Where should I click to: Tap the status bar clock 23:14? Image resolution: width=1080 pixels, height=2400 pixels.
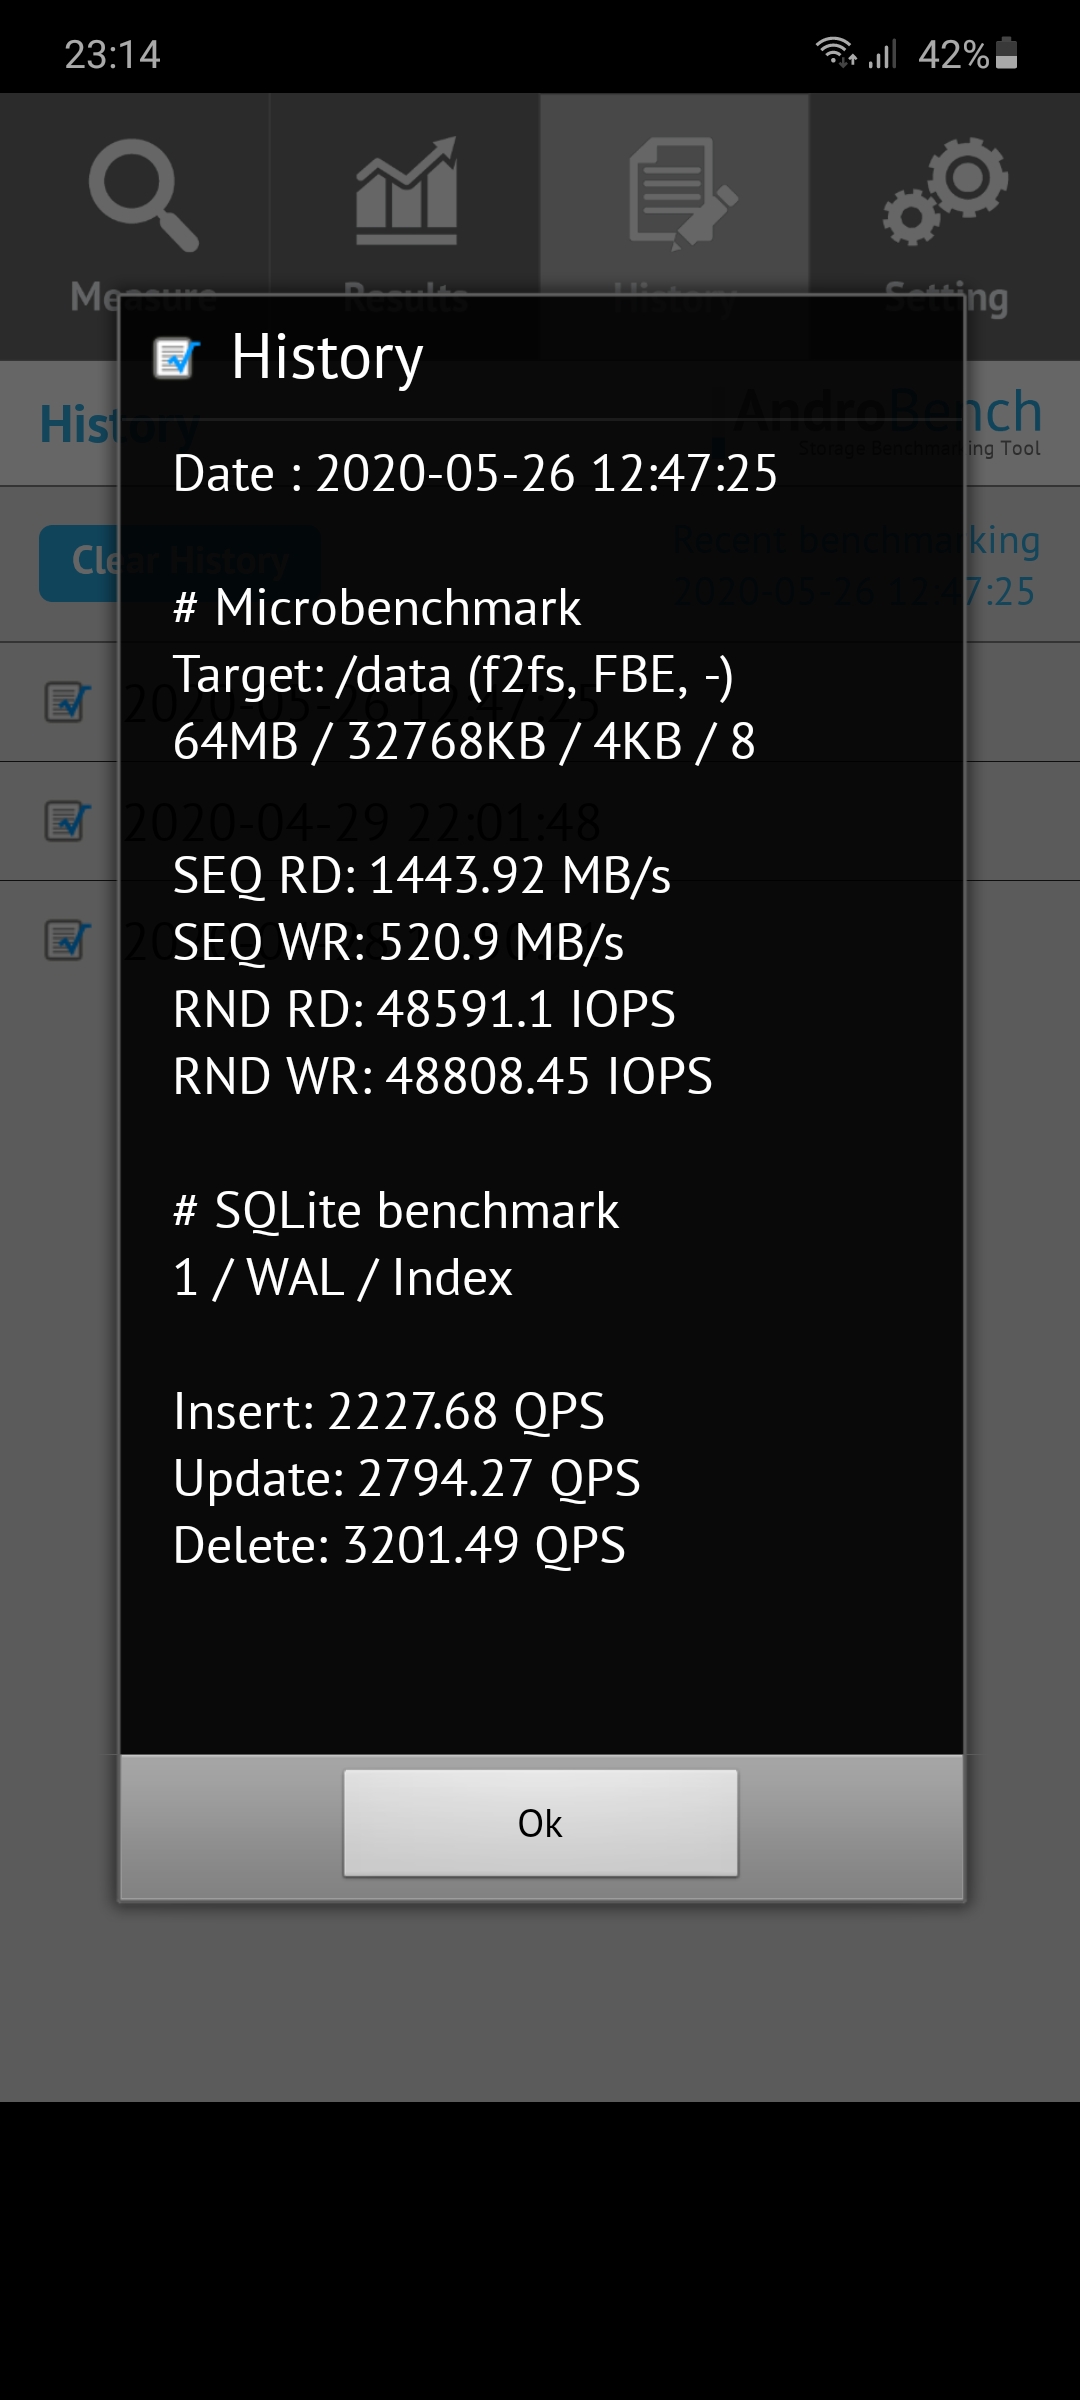point(112,54)
